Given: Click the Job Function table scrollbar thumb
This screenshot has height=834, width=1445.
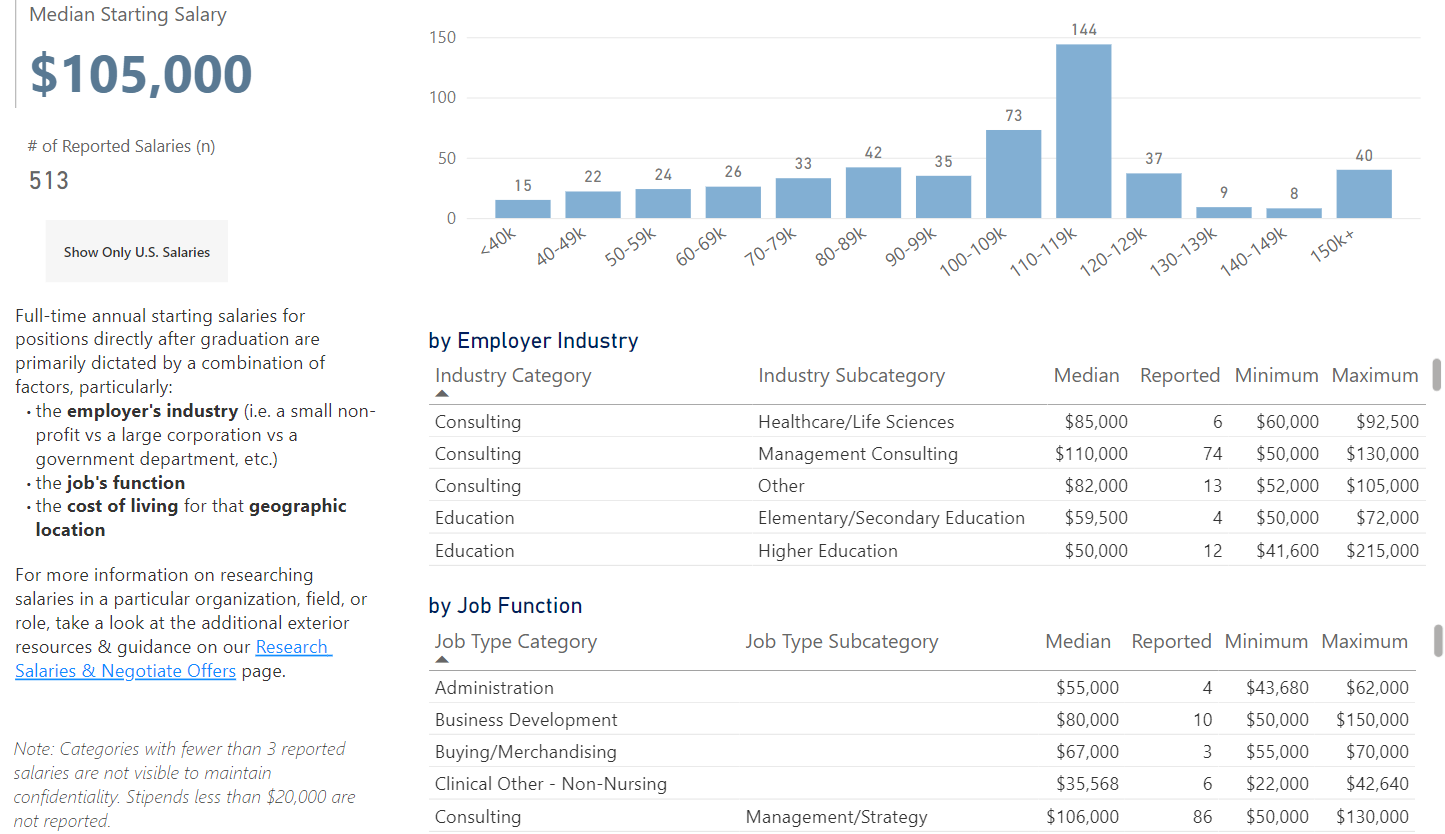Looking at the screenshot, I should pyautogui.click(x=1437, y=640).
